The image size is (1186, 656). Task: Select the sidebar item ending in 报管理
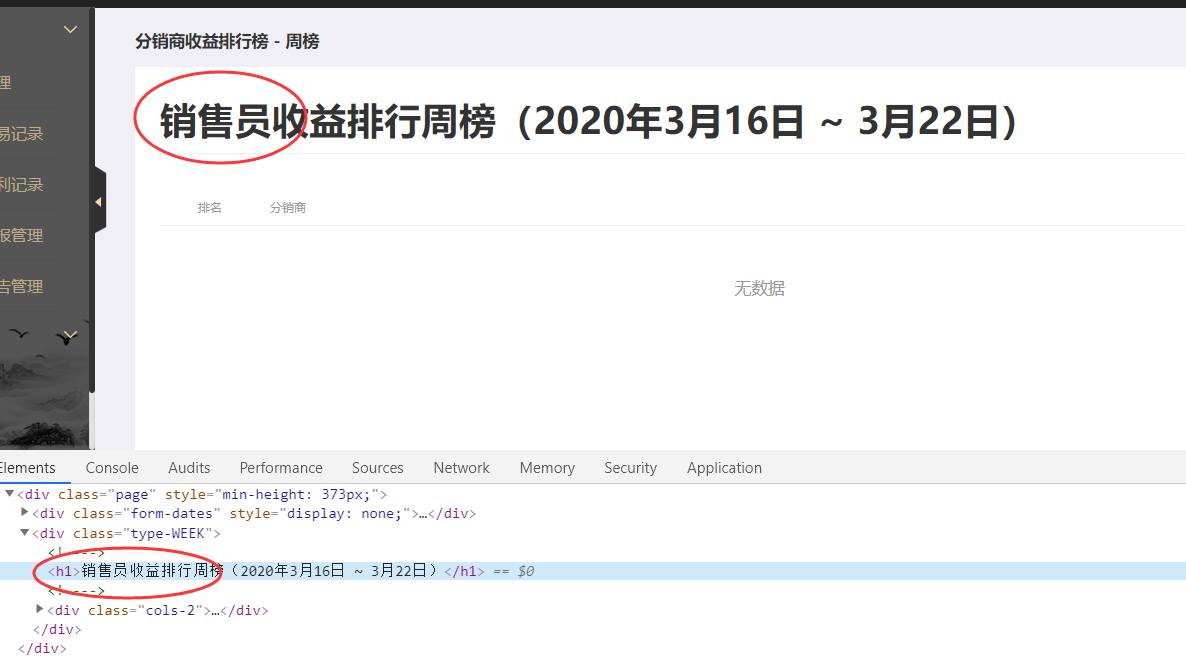(x=22, y=236)
